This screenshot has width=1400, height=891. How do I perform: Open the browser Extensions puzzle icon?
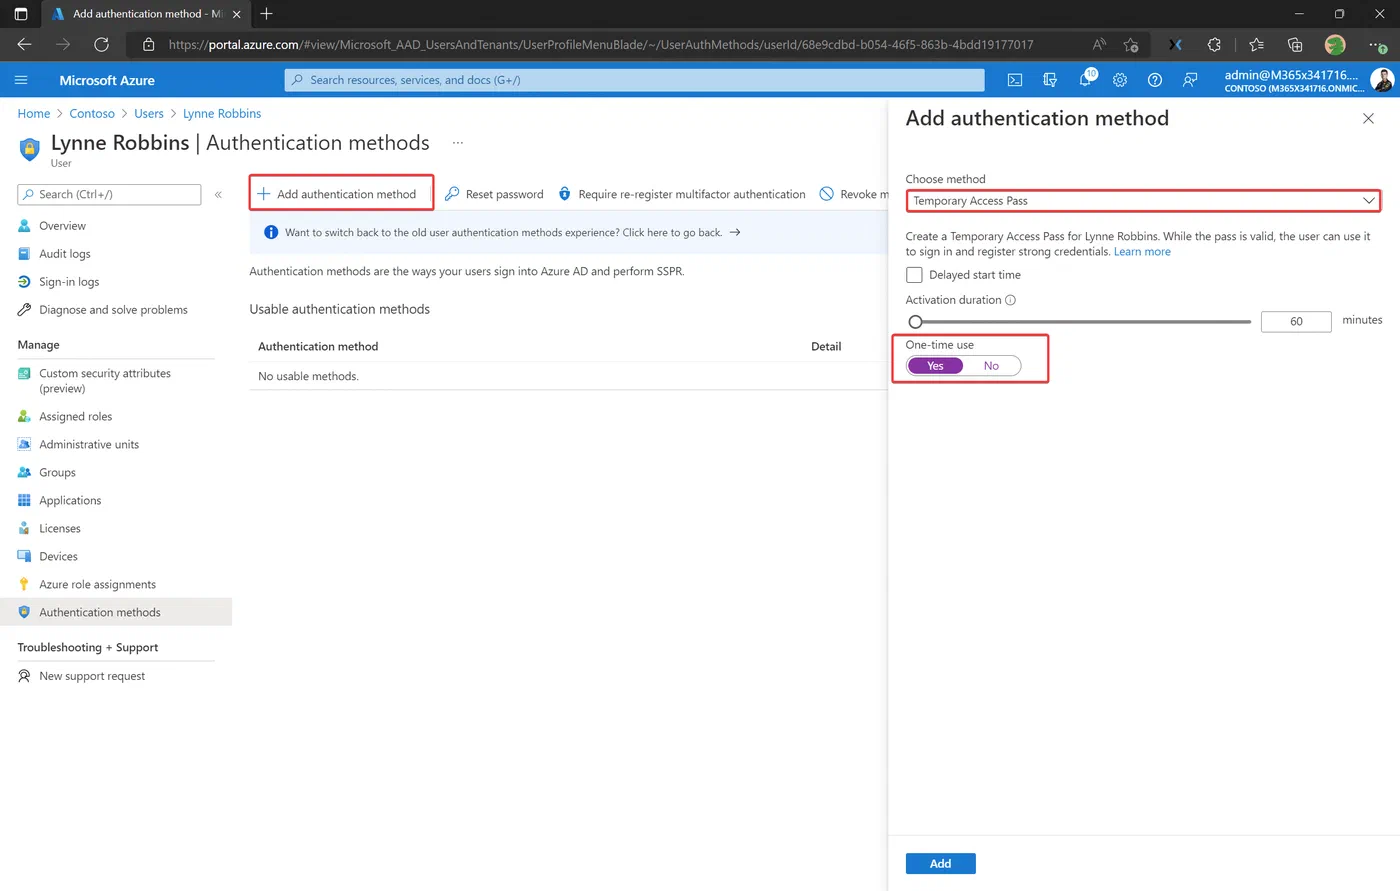coord(1214,44)
